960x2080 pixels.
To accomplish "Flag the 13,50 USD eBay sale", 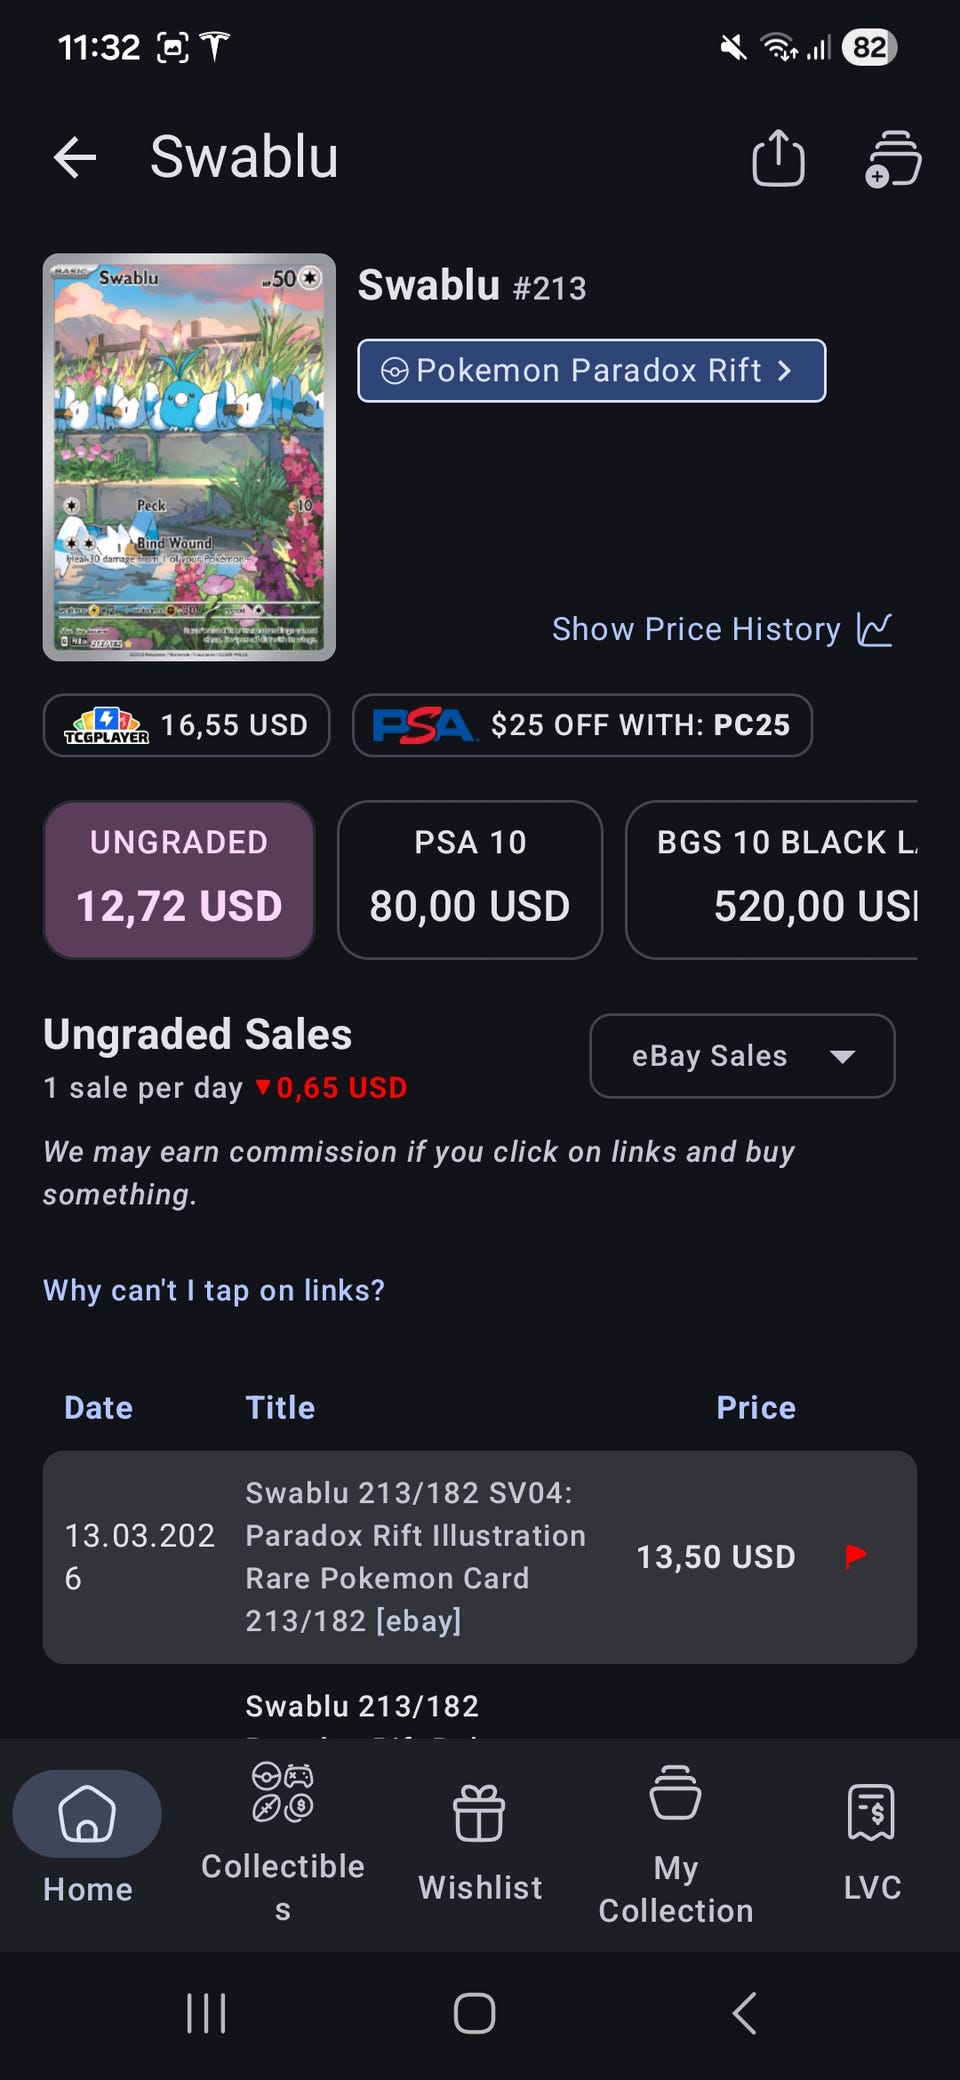I will [x=855, y=1556].
